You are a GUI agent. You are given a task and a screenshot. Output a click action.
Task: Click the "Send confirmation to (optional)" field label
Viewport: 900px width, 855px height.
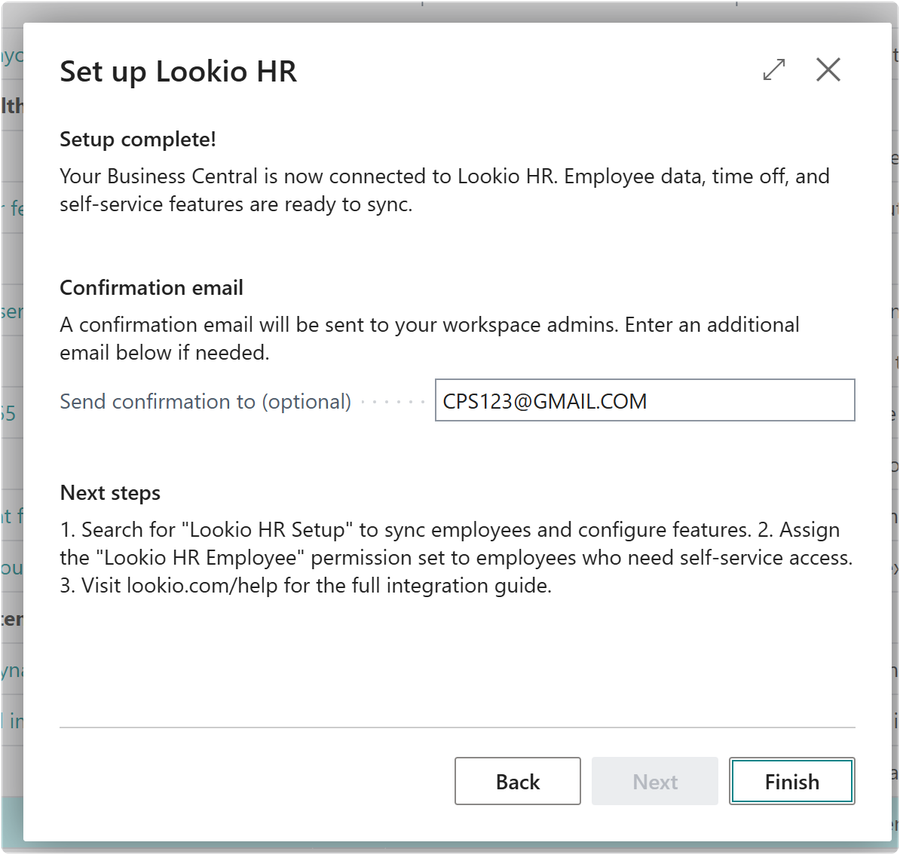pos(205,401)
